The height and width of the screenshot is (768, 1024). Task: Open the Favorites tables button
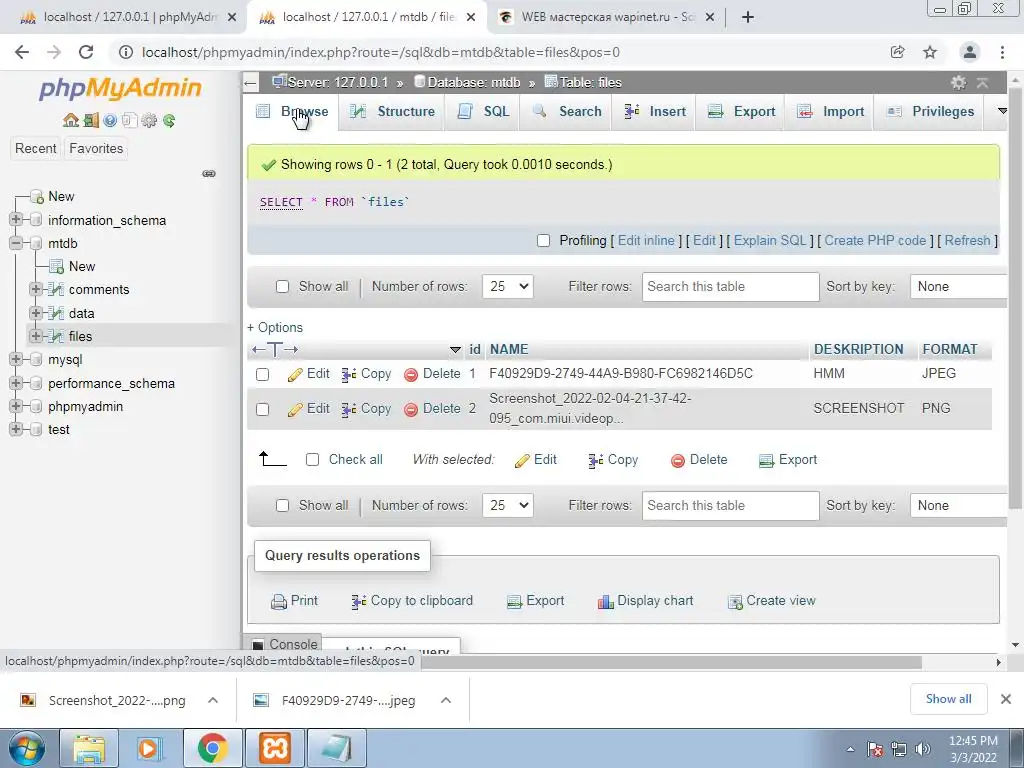pos(96,148)
